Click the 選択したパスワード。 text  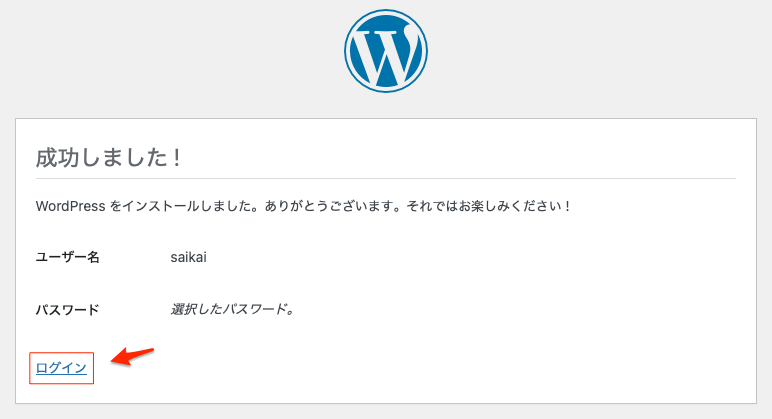232,309
